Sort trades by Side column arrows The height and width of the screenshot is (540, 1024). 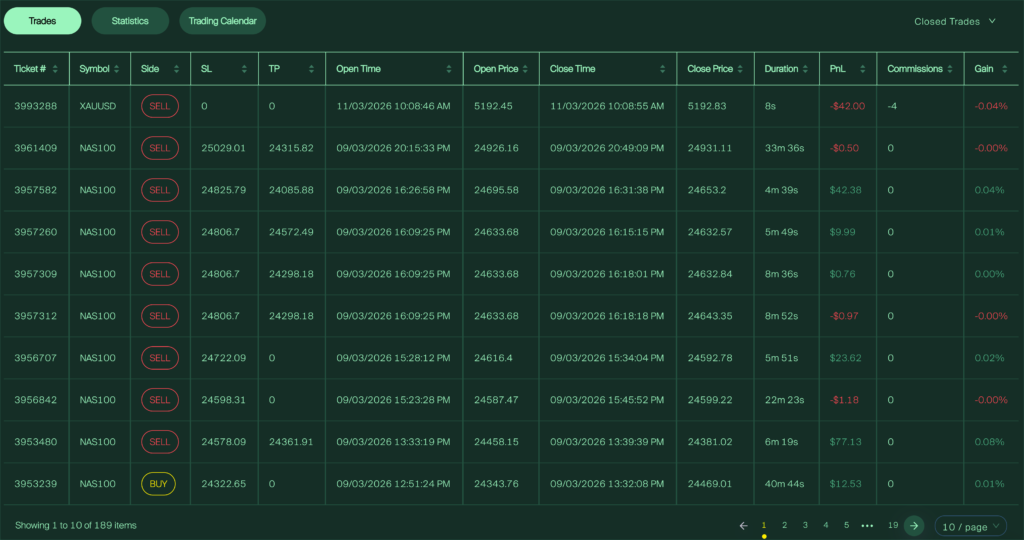tap(177, 69)
